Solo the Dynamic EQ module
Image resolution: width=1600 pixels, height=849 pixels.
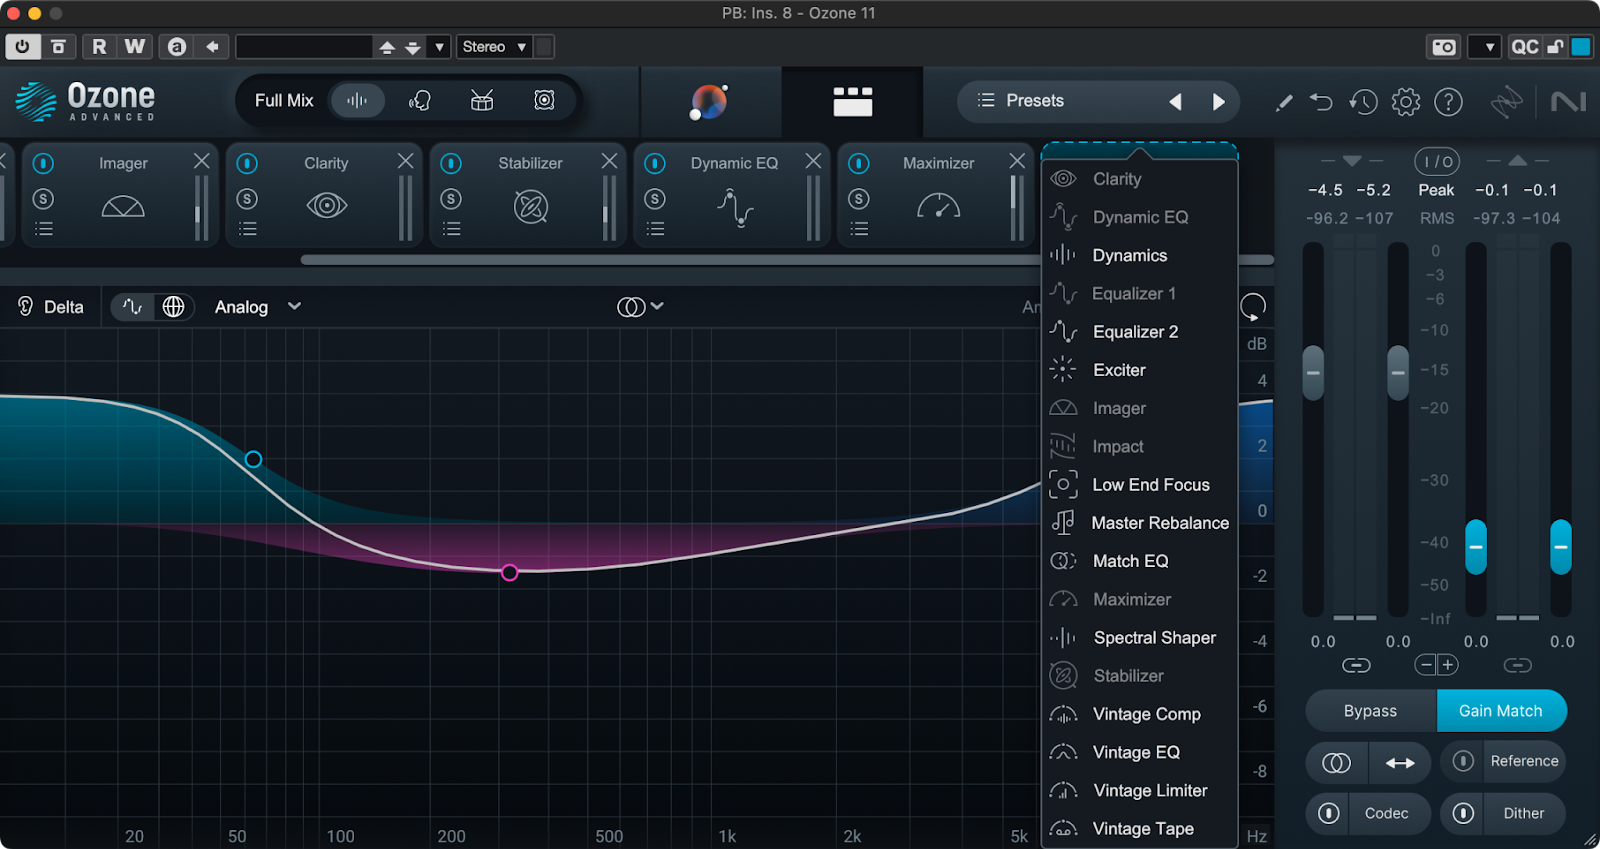(x=655, y=199)
